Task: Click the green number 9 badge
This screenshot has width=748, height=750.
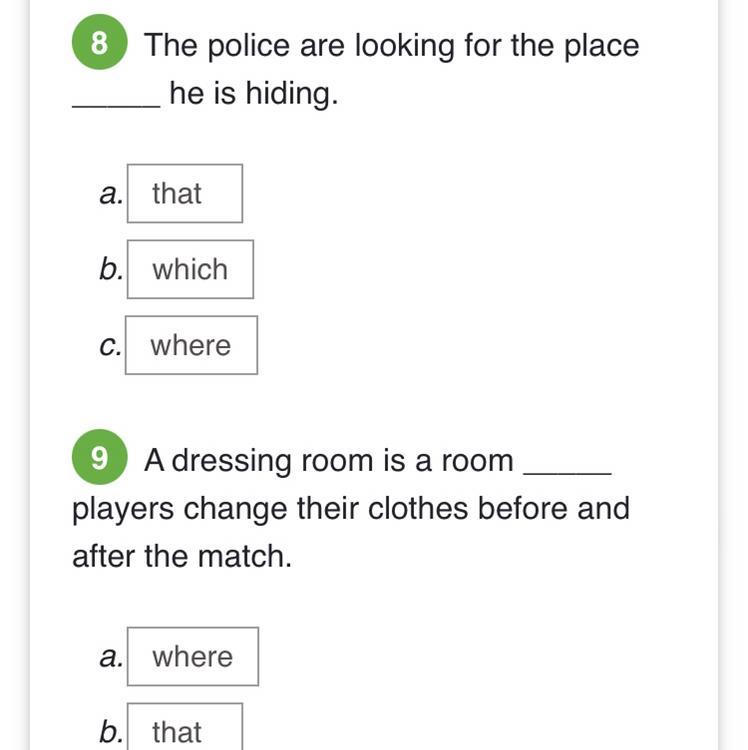Action: tap(99, 457)
